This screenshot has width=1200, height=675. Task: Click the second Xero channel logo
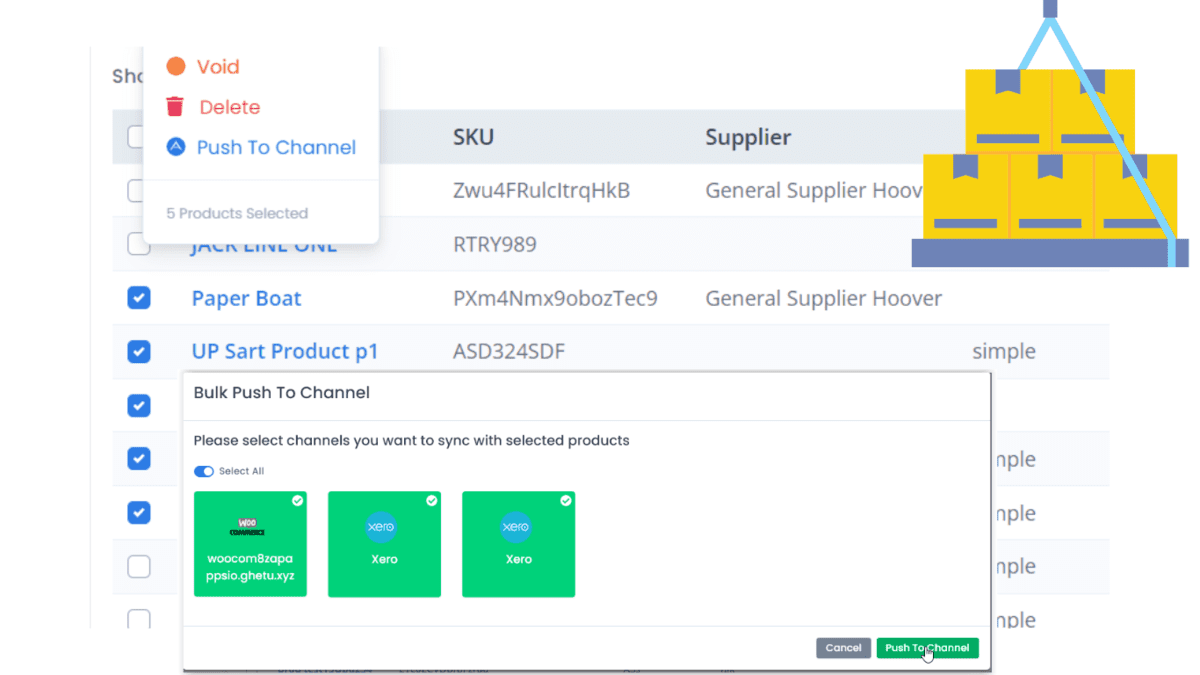pos(516,527)
